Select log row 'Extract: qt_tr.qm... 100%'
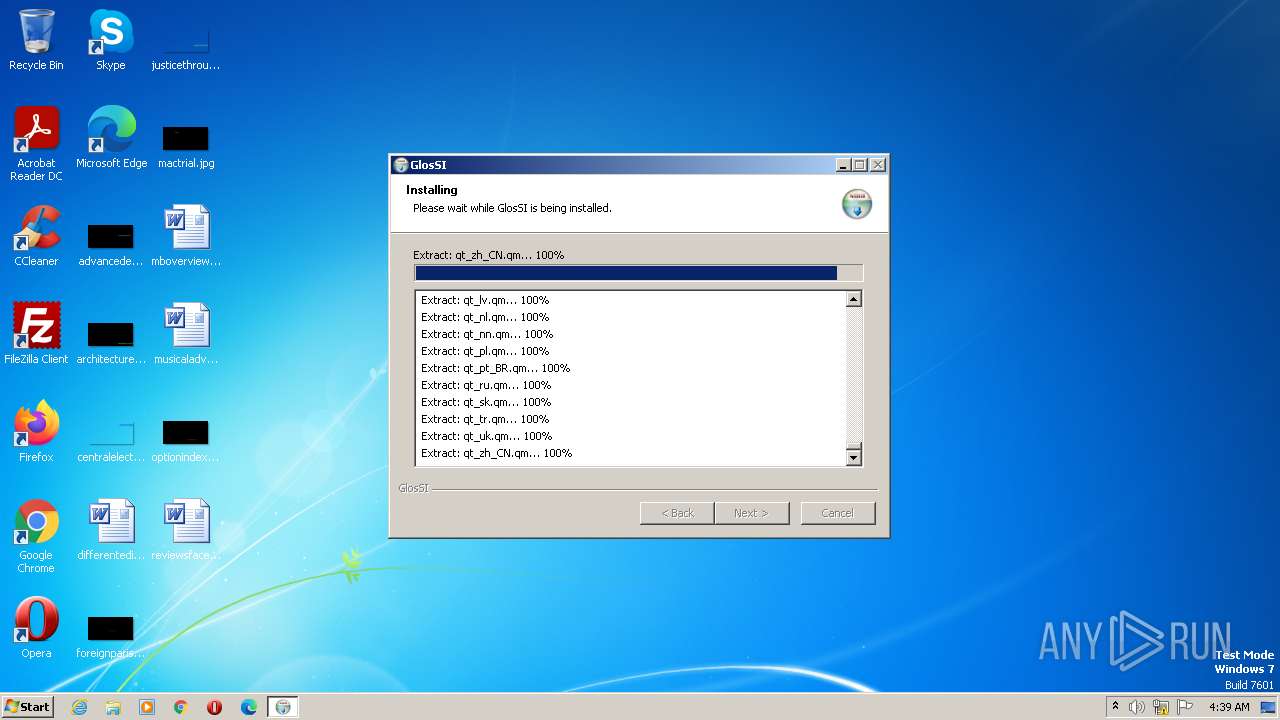 pos(485,419)
